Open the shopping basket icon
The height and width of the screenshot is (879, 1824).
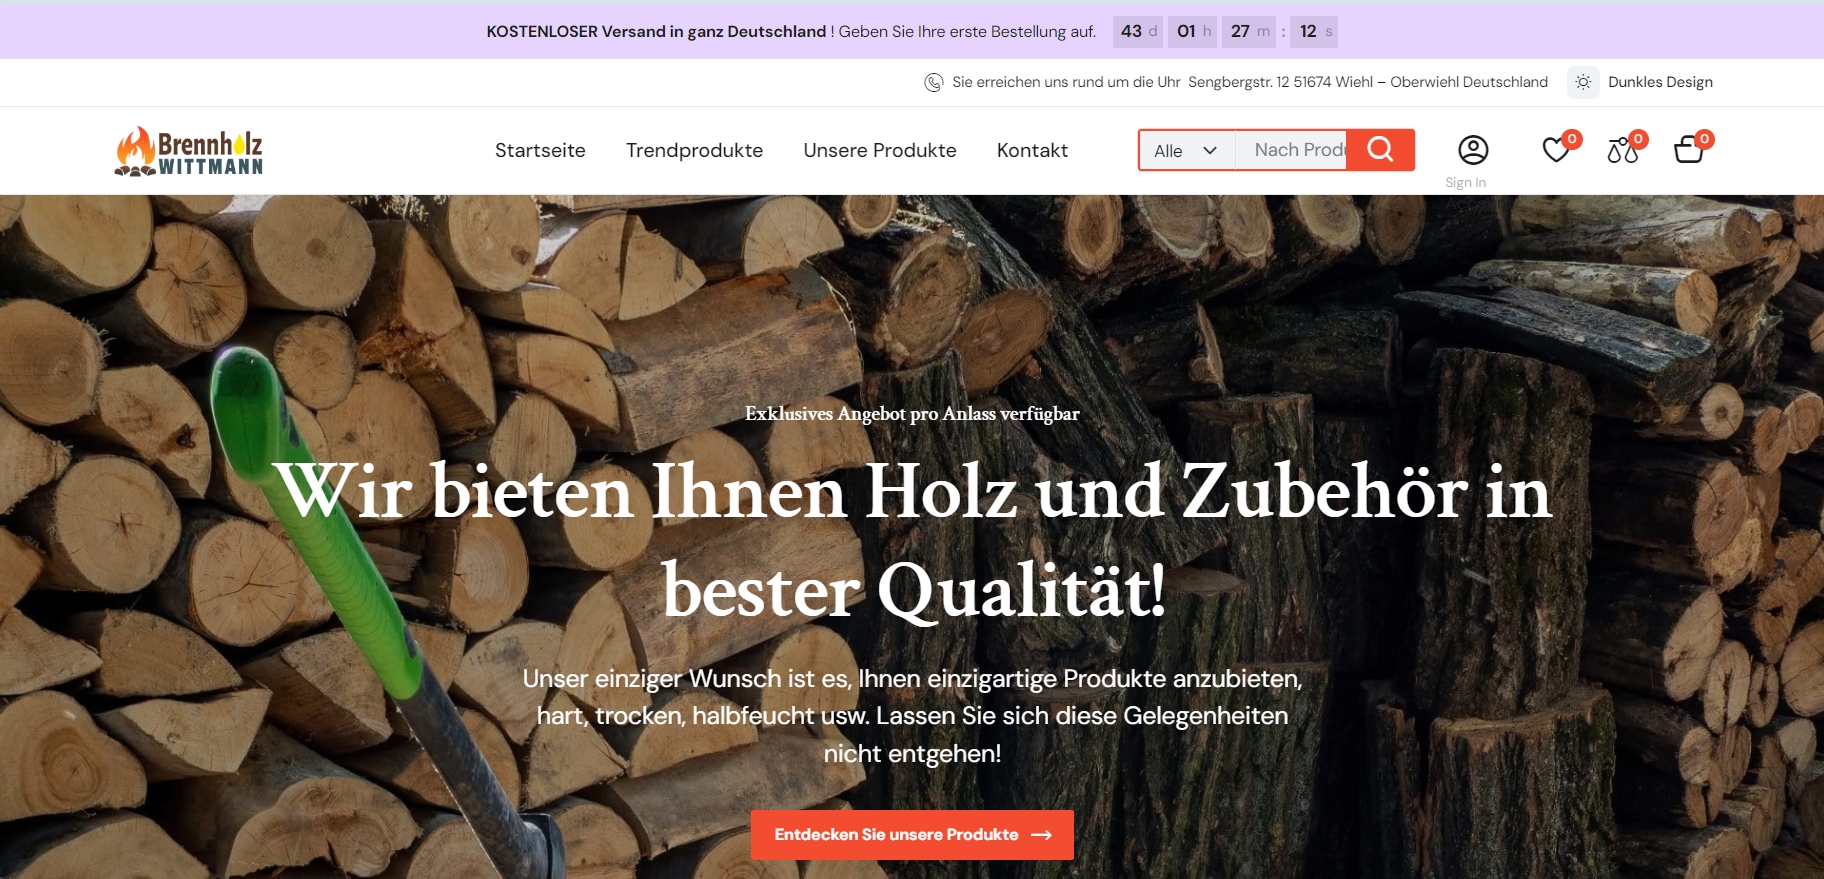[1689, 150]
